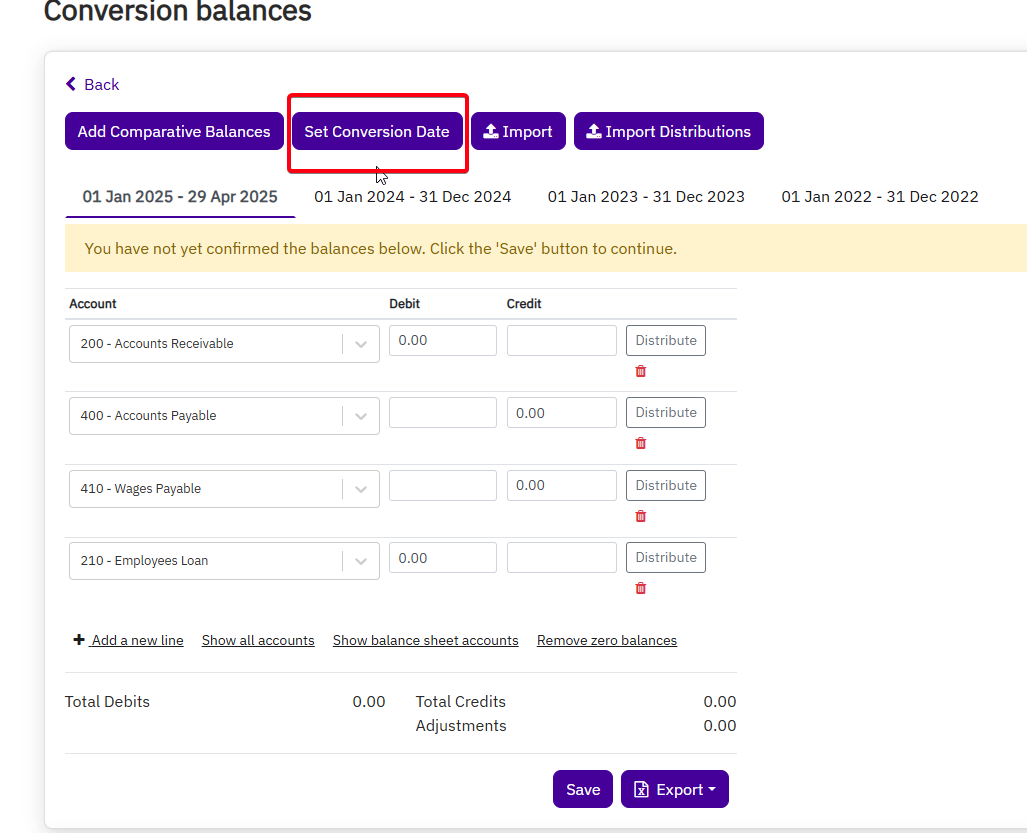
Task: Click the back chevron beside Back link
Action: [x=69, y=85]
